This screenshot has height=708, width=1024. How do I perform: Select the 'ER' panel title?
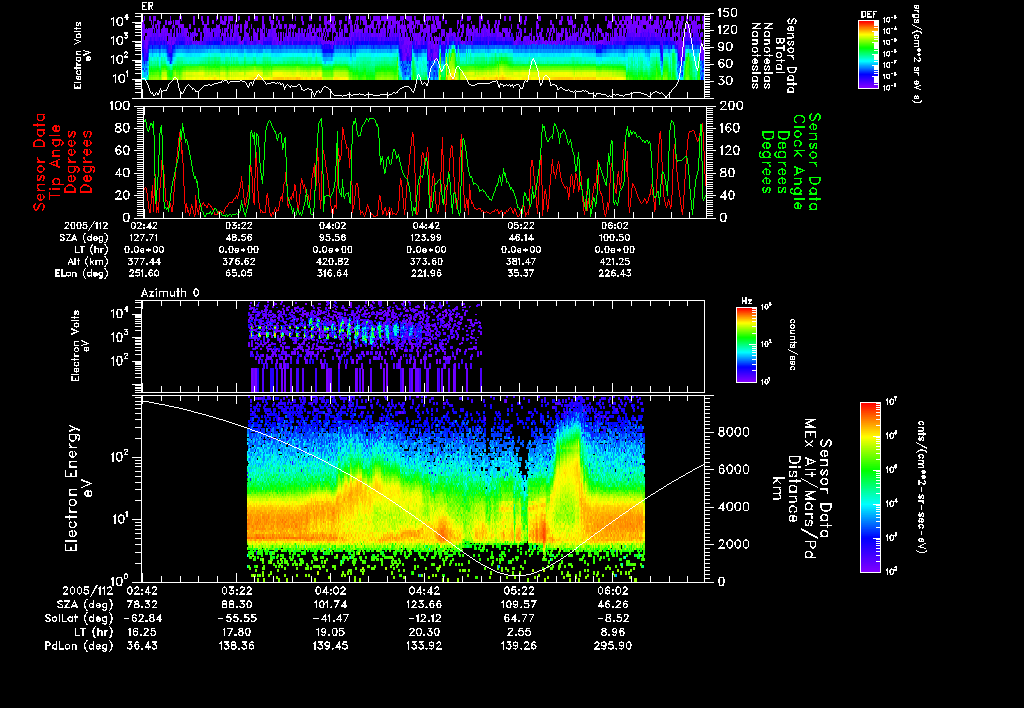click(148, 7)
